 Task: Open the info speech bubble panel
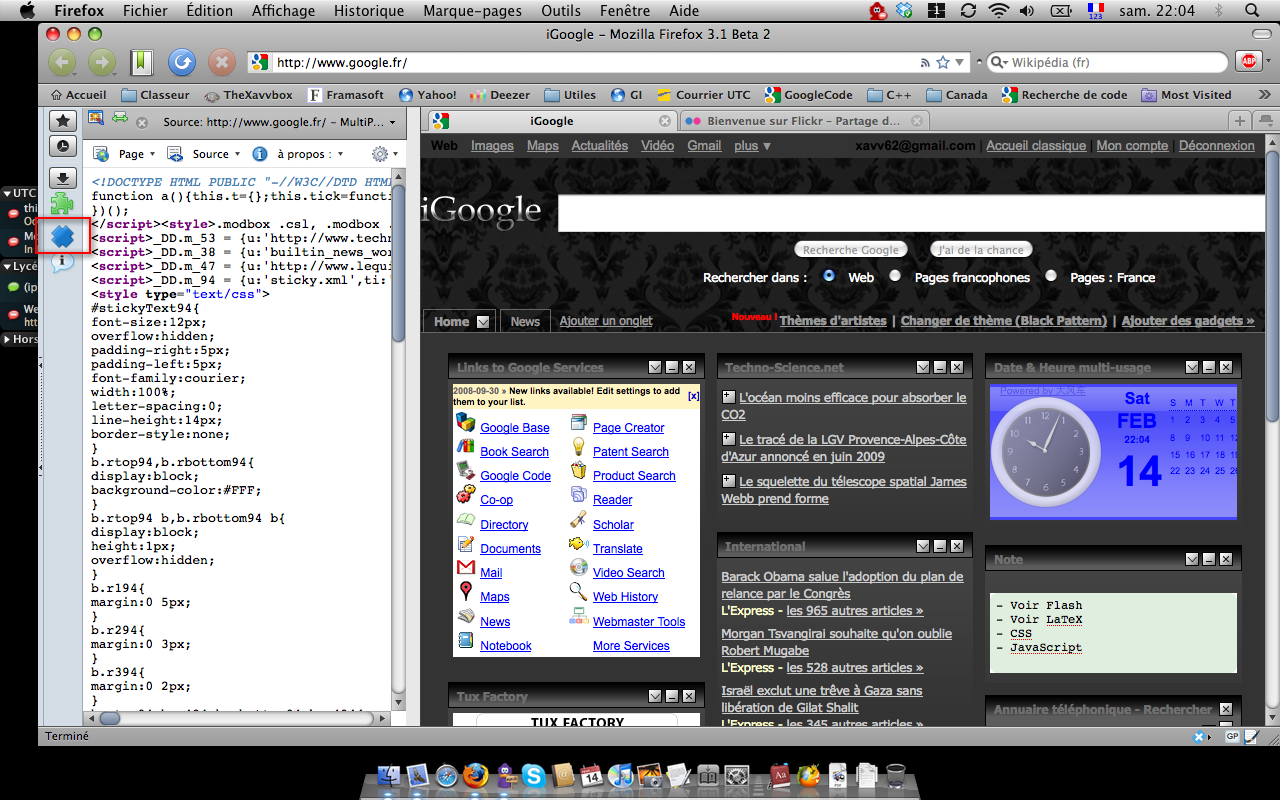(x=63, y=262)
